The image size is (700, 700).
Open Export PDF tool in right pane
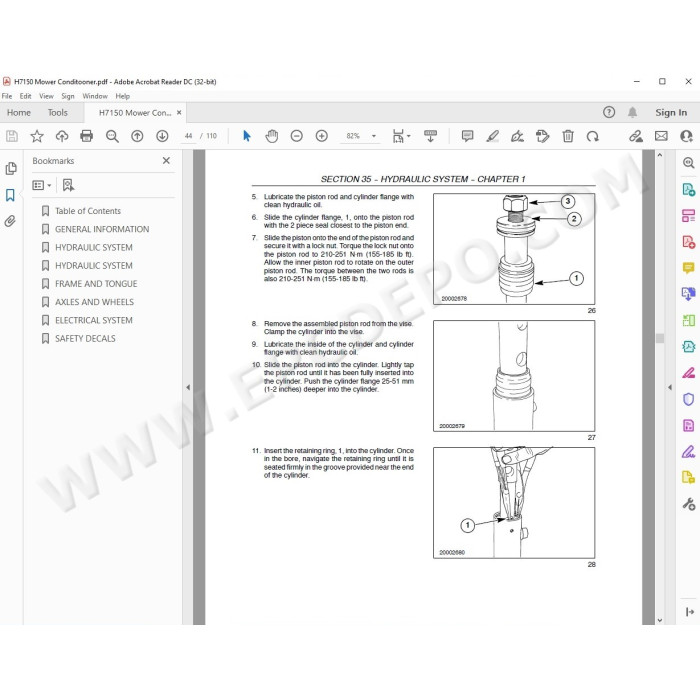pos(688,189)
